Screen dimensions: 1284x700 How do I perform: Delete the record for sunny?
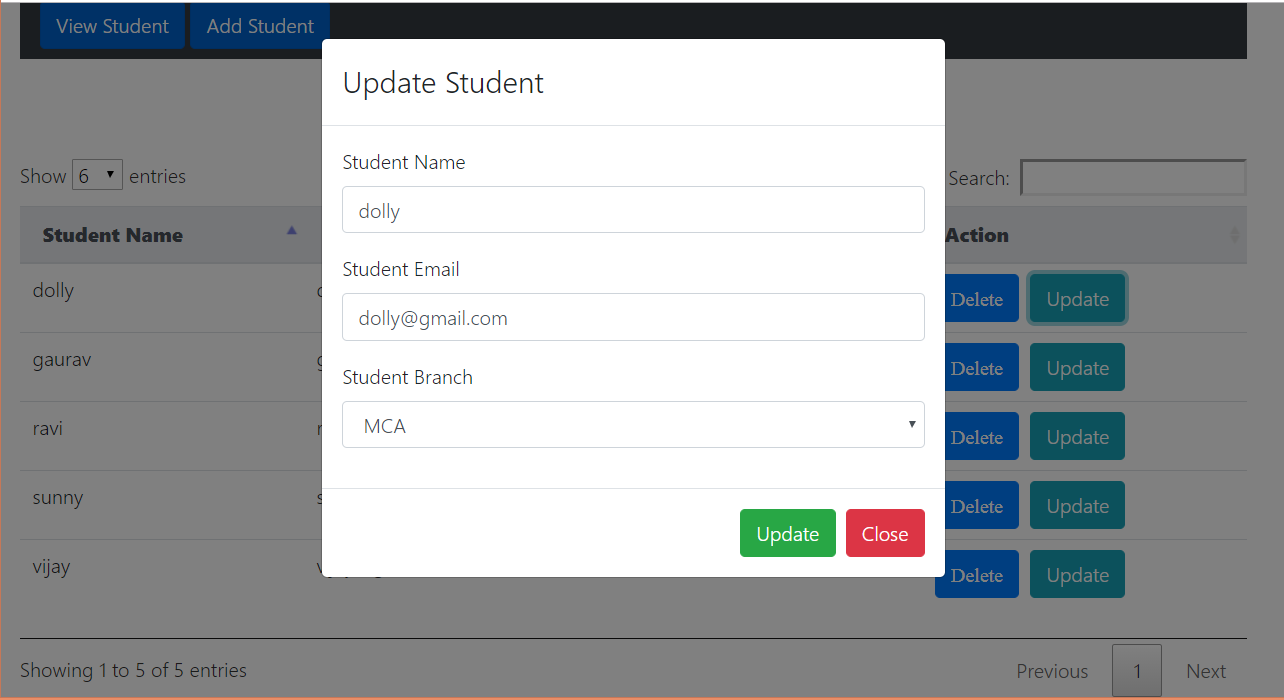(x=977, y=505)
